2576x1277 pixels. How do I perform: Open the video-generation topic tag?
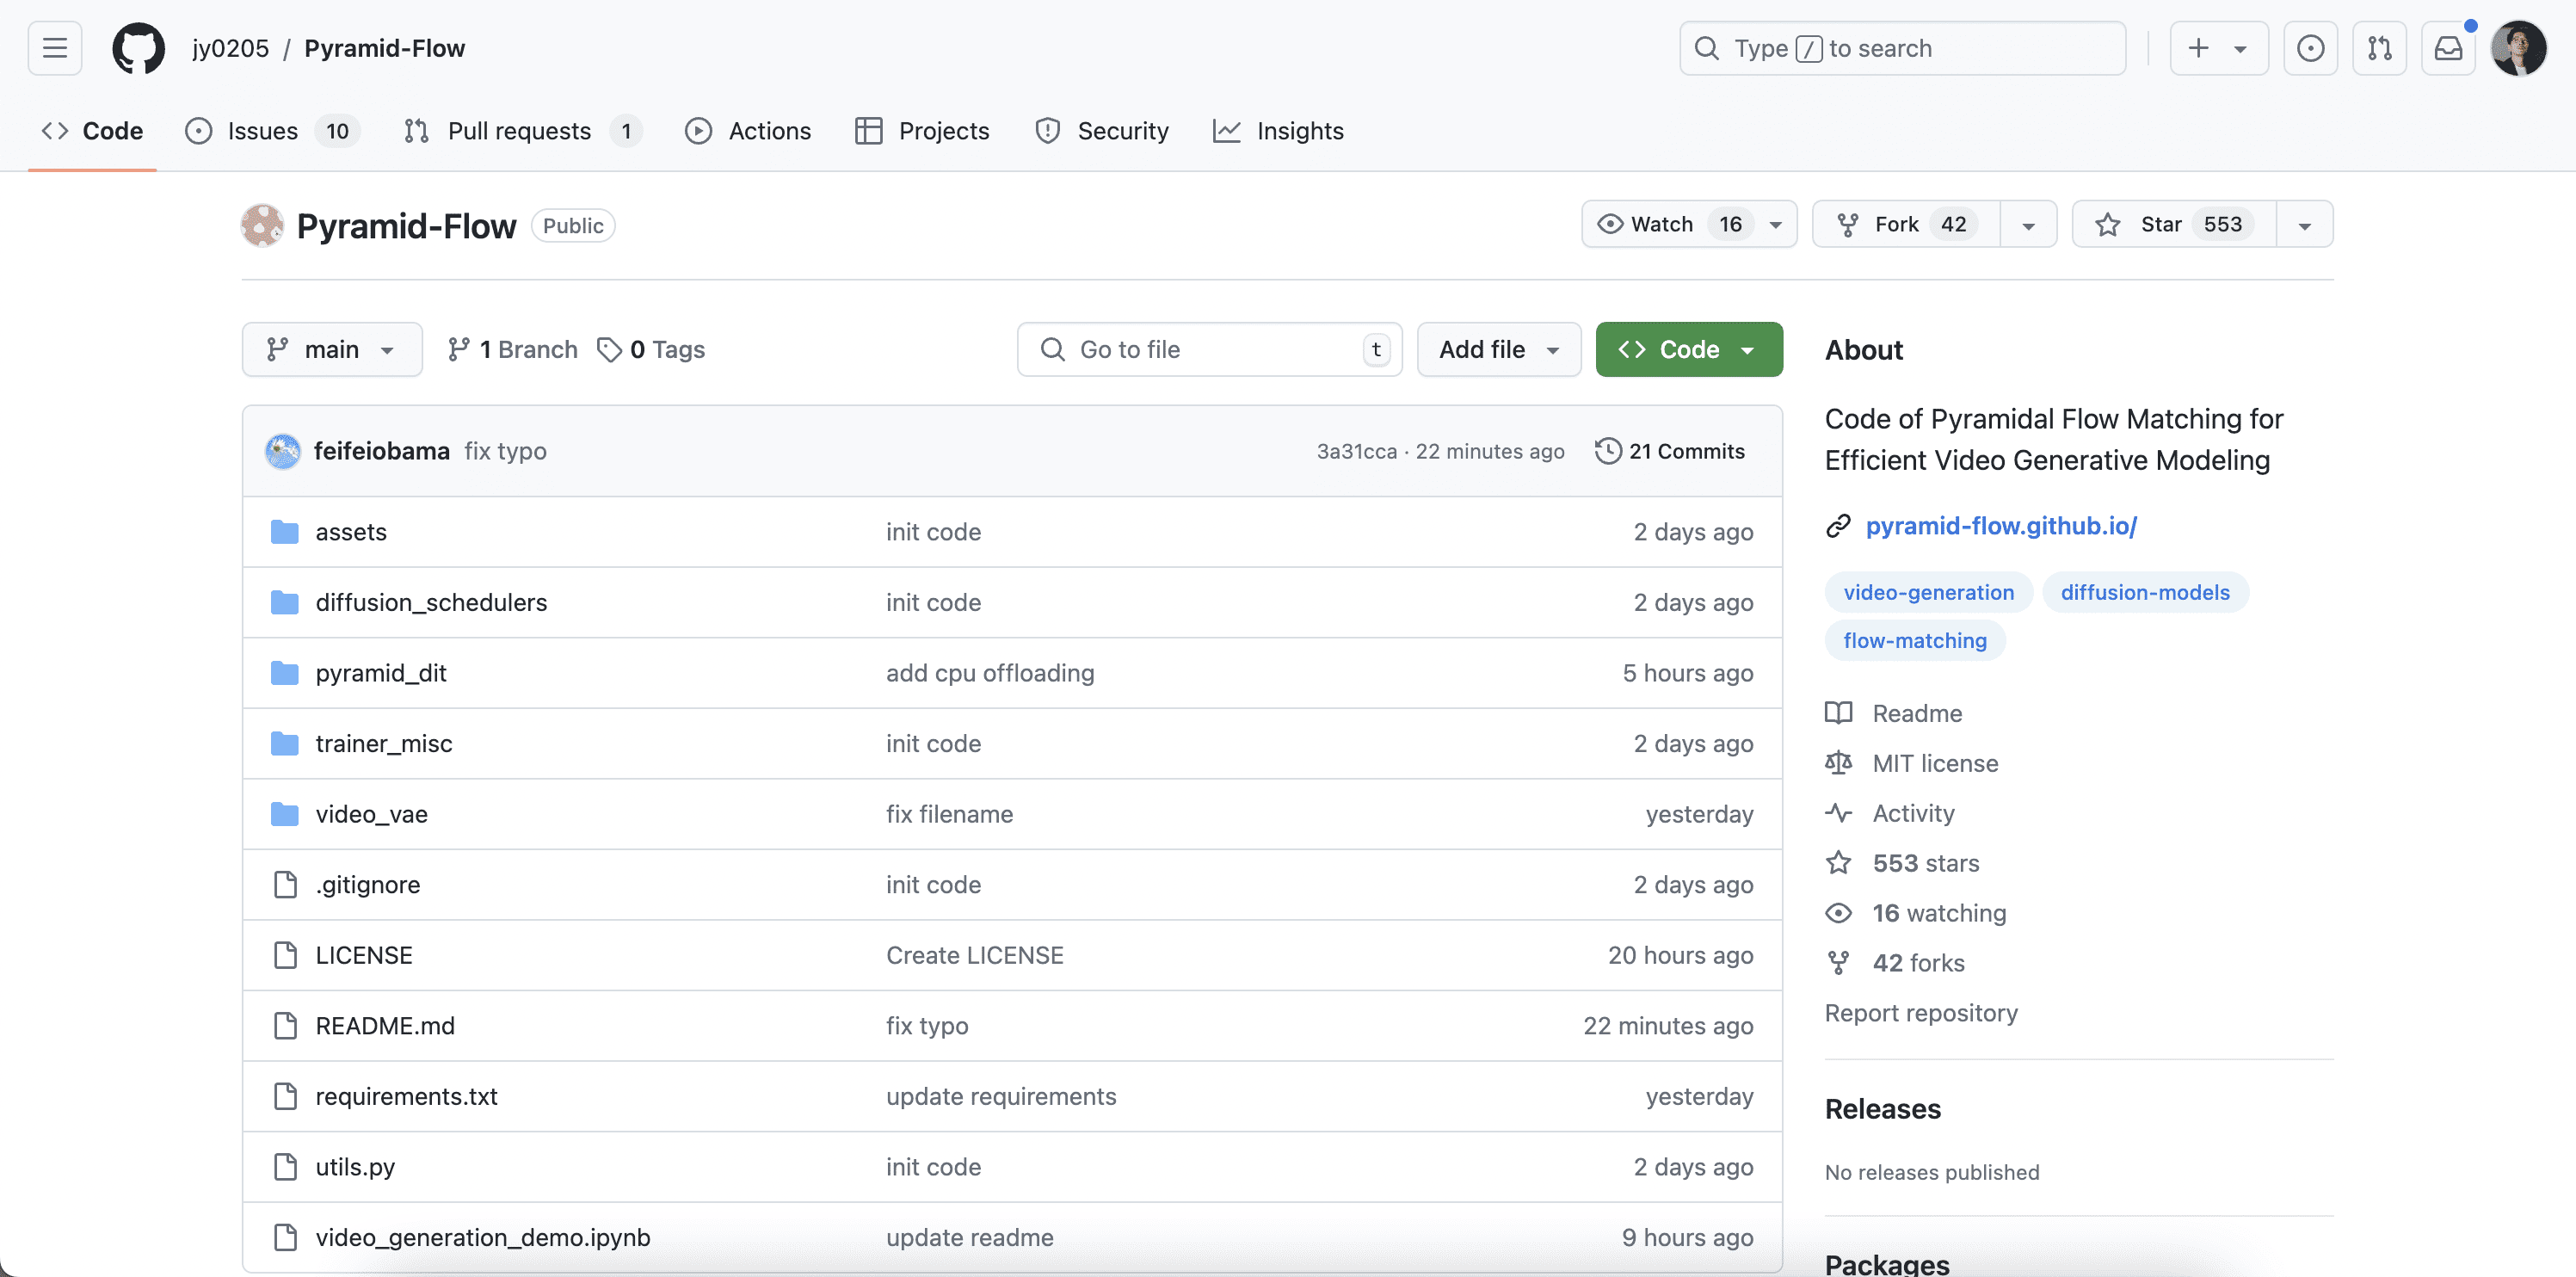point(1928,592)
